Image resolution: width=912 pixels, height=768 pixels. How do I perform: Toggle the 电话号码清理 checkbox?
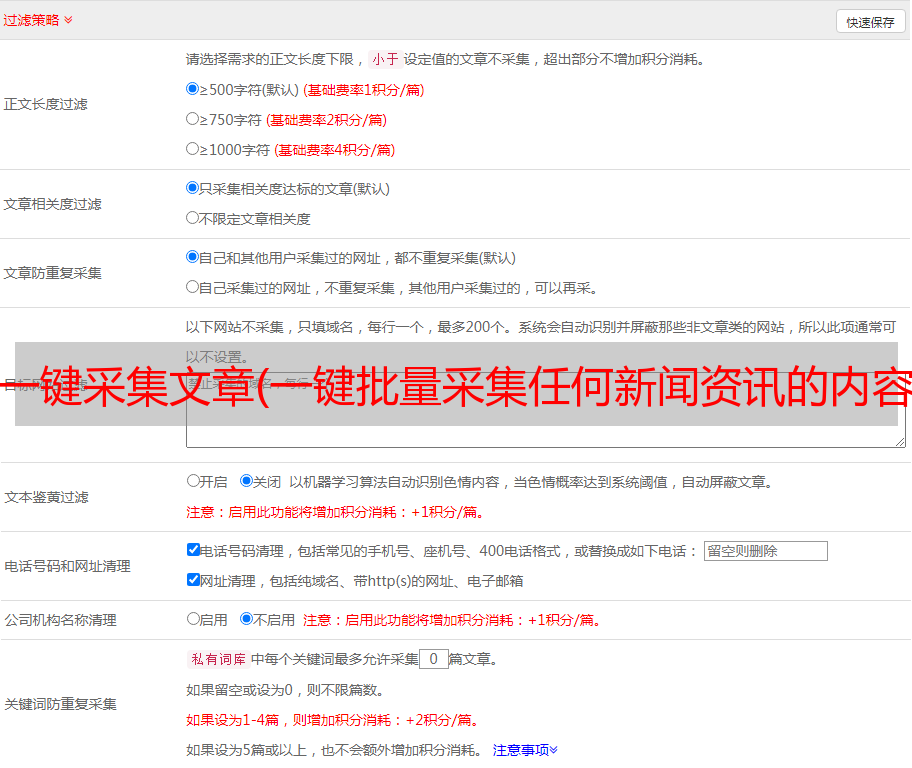[x=193, y=550]
